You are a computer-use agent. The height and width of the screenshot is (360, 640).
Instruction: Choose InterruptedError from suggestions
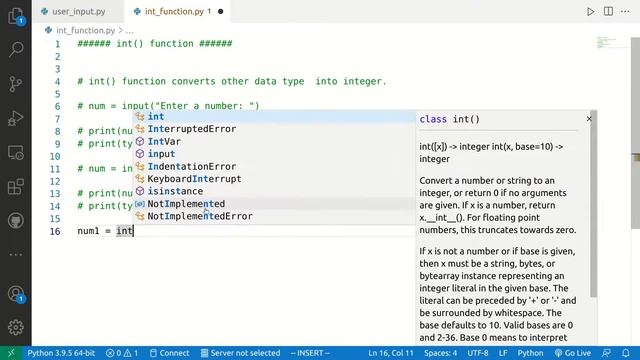(274, 129)
